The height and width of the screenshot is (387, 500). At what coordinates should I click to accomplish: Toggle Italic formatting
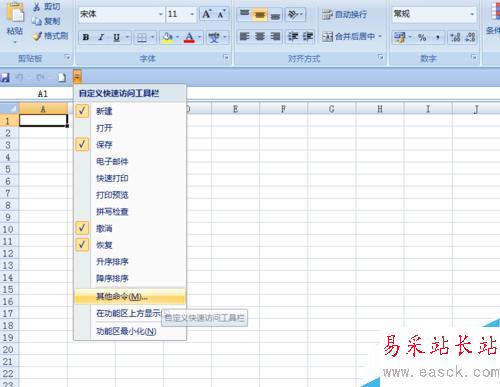coord(101,37)
